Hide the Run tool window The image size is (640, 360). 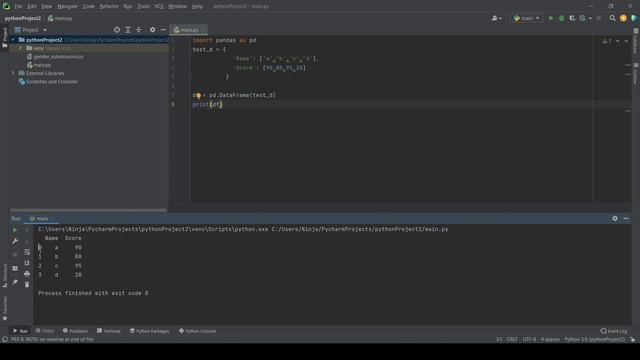click(x=626, y=218)
